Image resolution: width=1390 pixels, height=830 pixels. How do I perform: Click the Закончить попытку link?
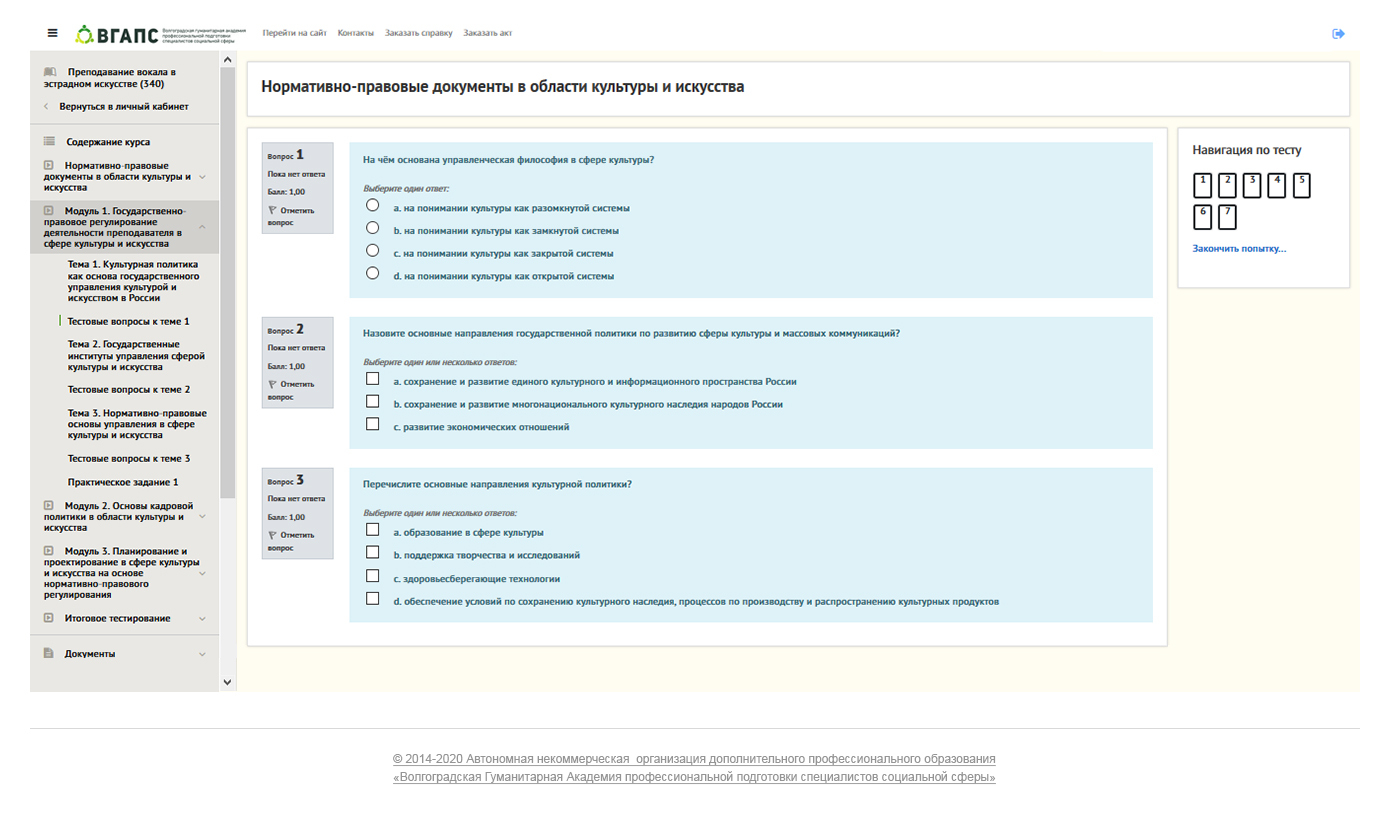pos(1239,249)
